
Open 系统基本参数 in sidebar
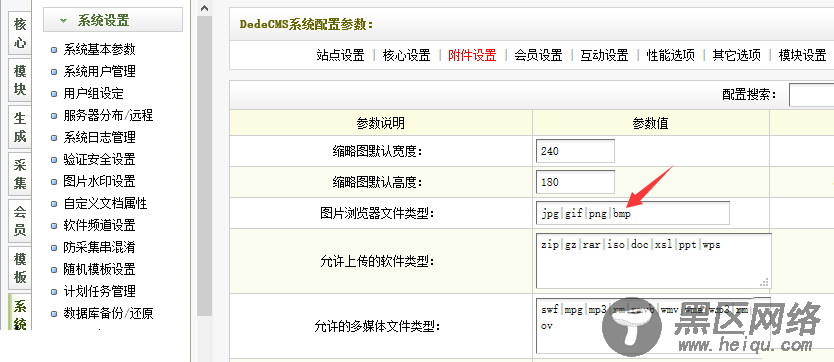pyautogui.click(x=99, y=49)
